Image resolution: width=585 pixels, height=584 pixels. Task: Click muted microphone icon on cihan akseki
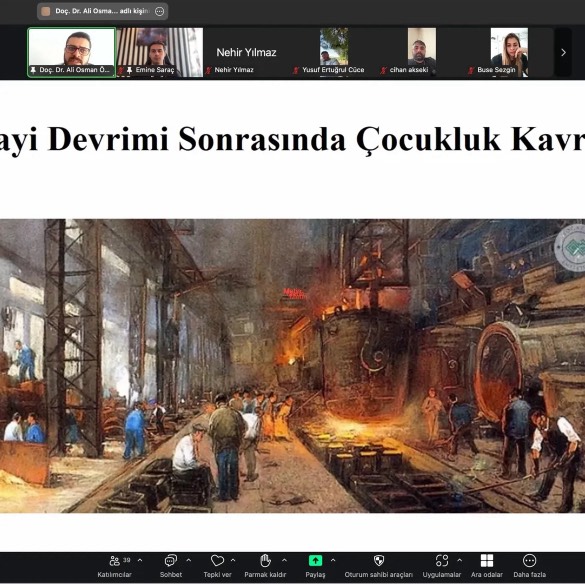point(384,70)
